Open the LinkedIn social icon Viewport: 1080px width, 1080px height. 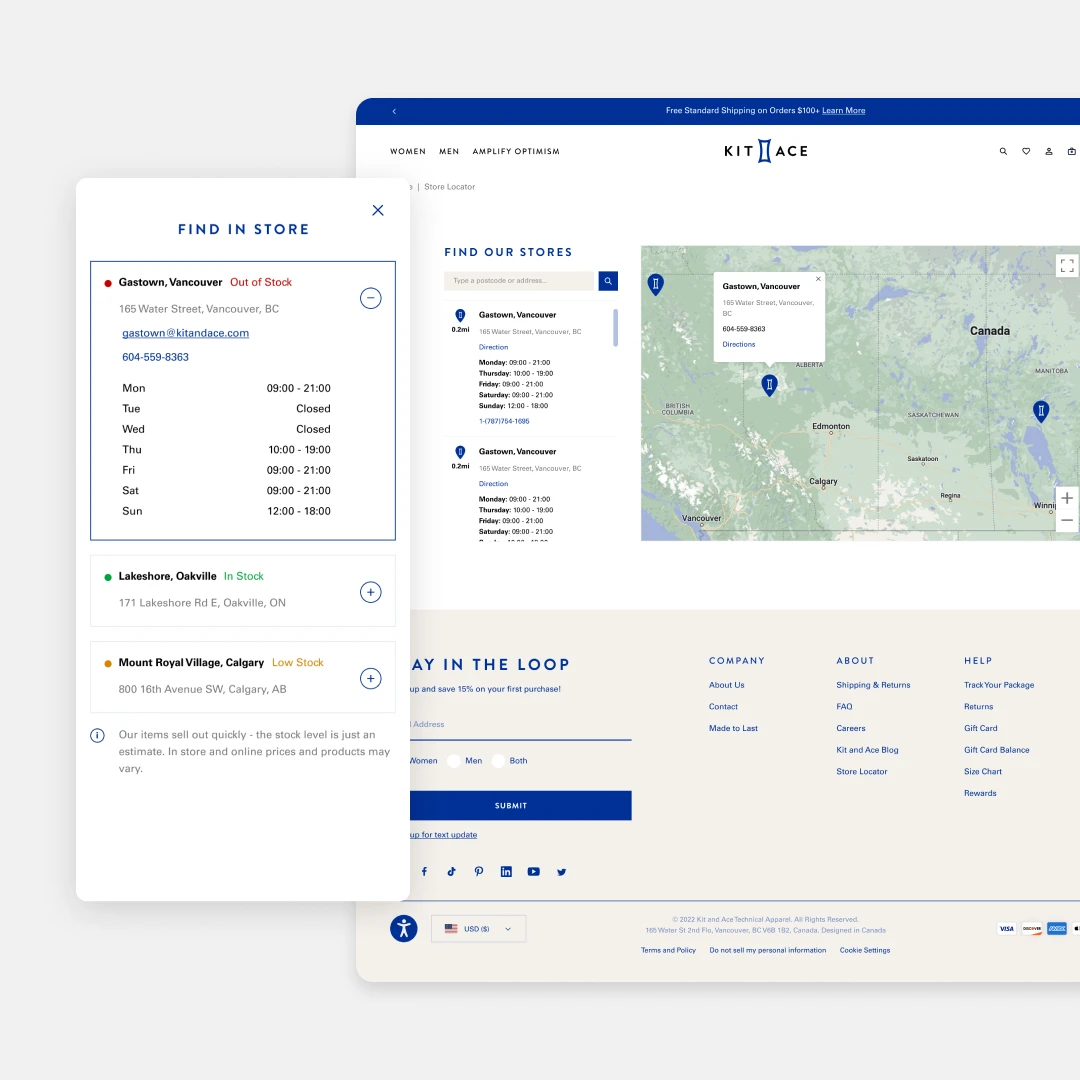tap(506, 872)
